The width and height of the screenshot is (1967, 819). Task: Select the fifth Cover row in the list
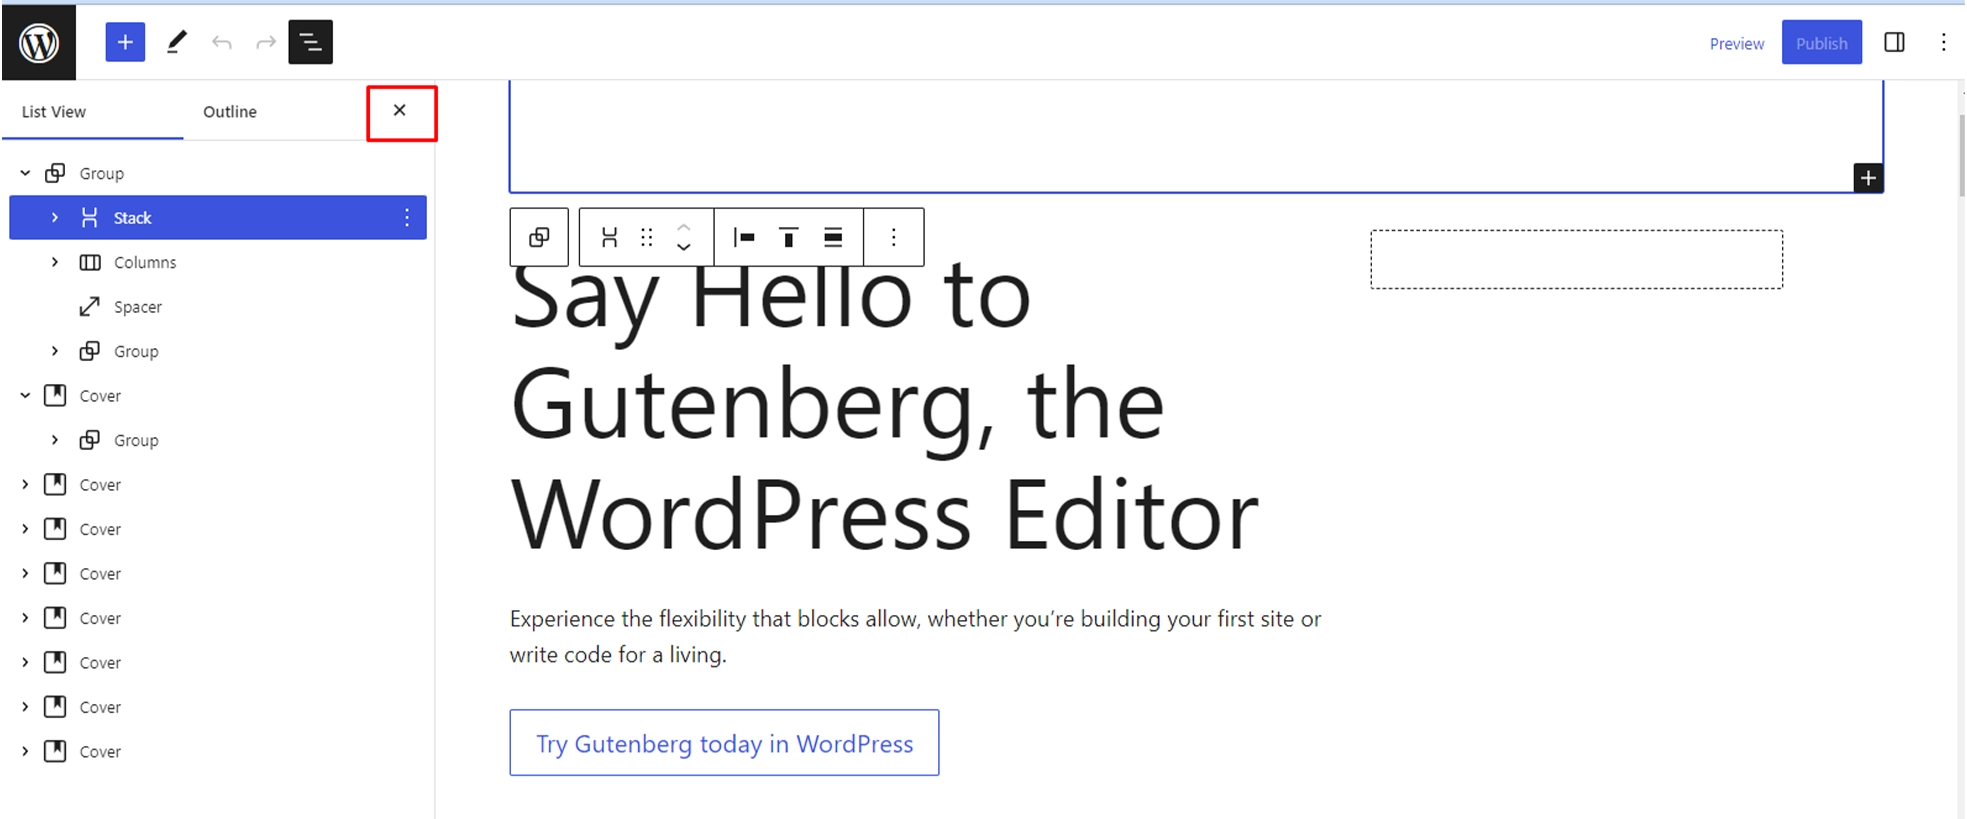click(x=218, y=618)
